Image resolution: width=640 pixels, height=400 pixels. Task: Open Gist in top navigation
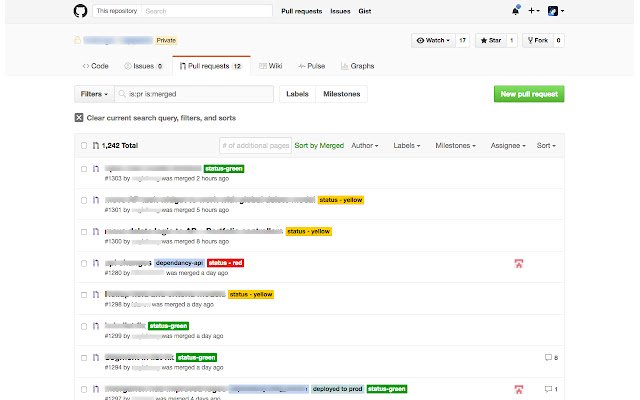click(x=365, y=11)
